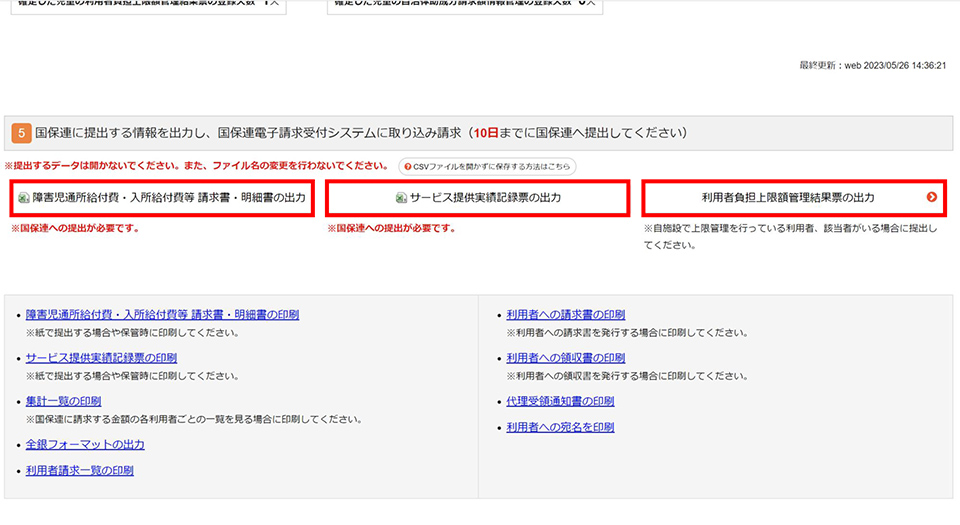The width and height of the screenshot is (960, 525).
Task: Open 集計一覧の印刷 link
Action: coord(63,401)
